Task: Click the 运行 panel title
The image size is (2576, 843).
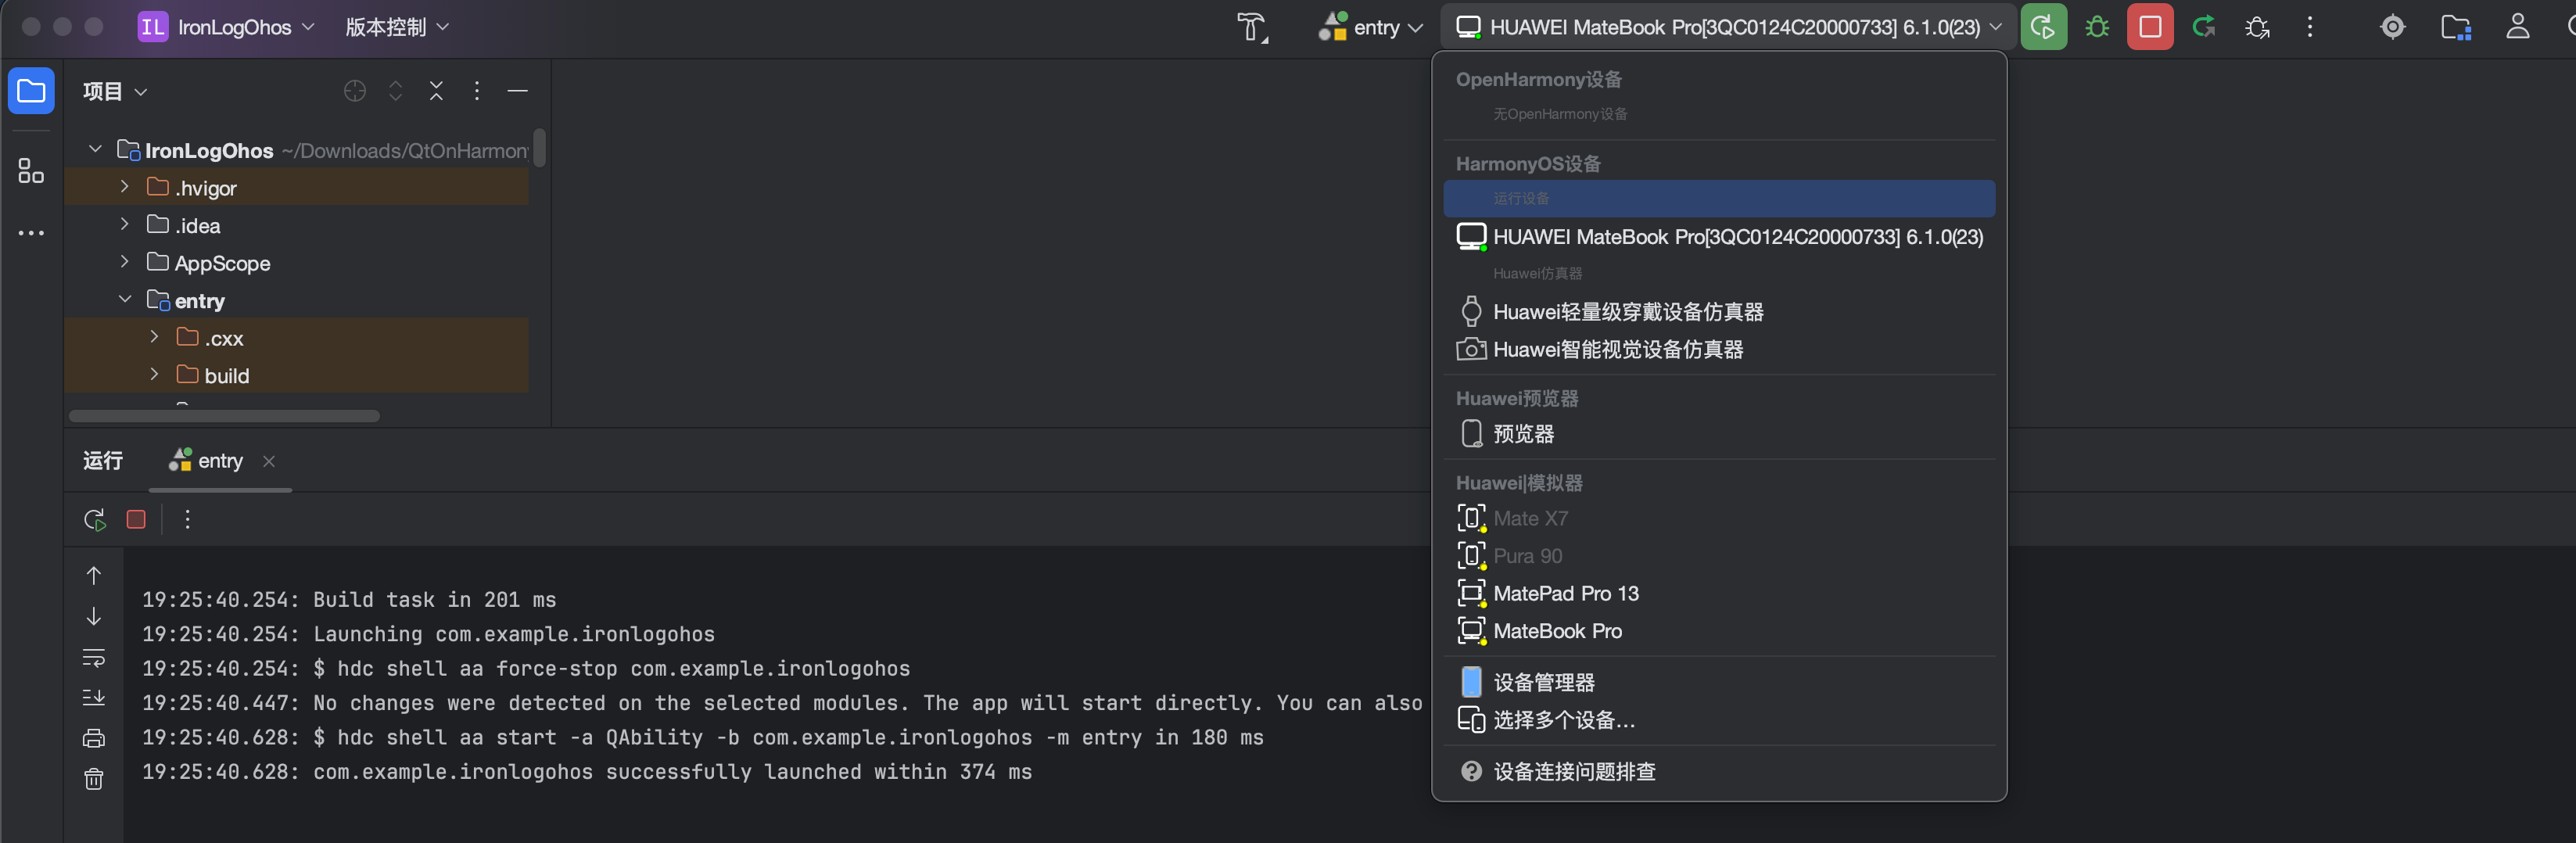Action: pyautogui.click(x=103, y=461)
